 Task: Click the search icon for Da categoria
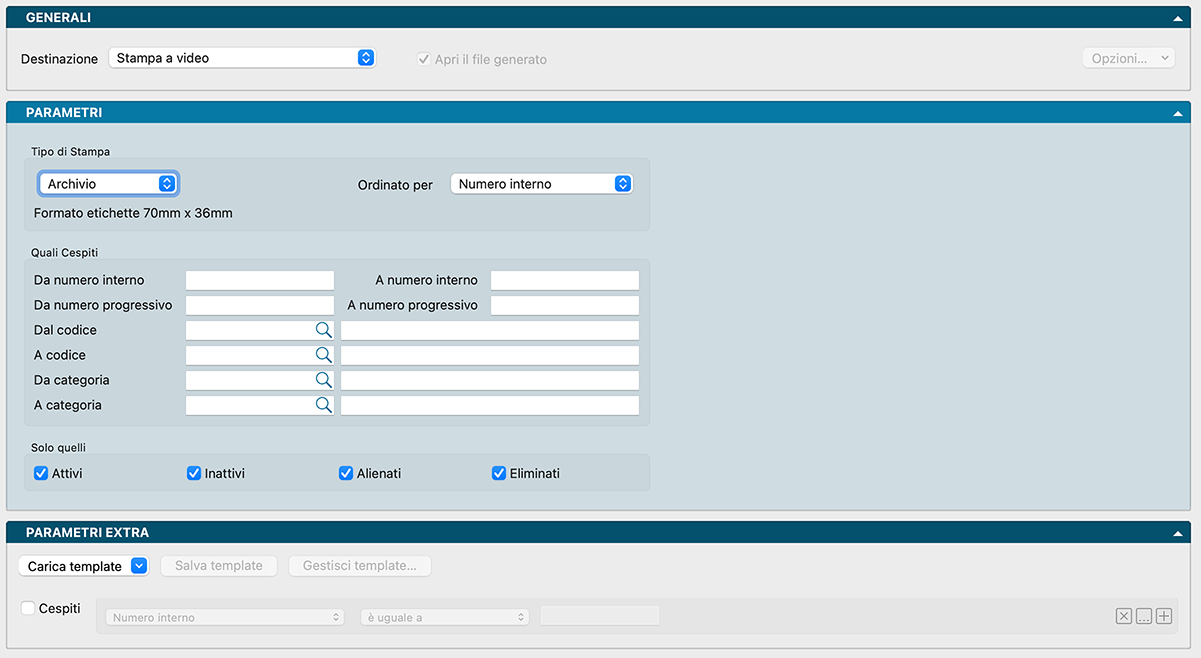tap(323, 380)
